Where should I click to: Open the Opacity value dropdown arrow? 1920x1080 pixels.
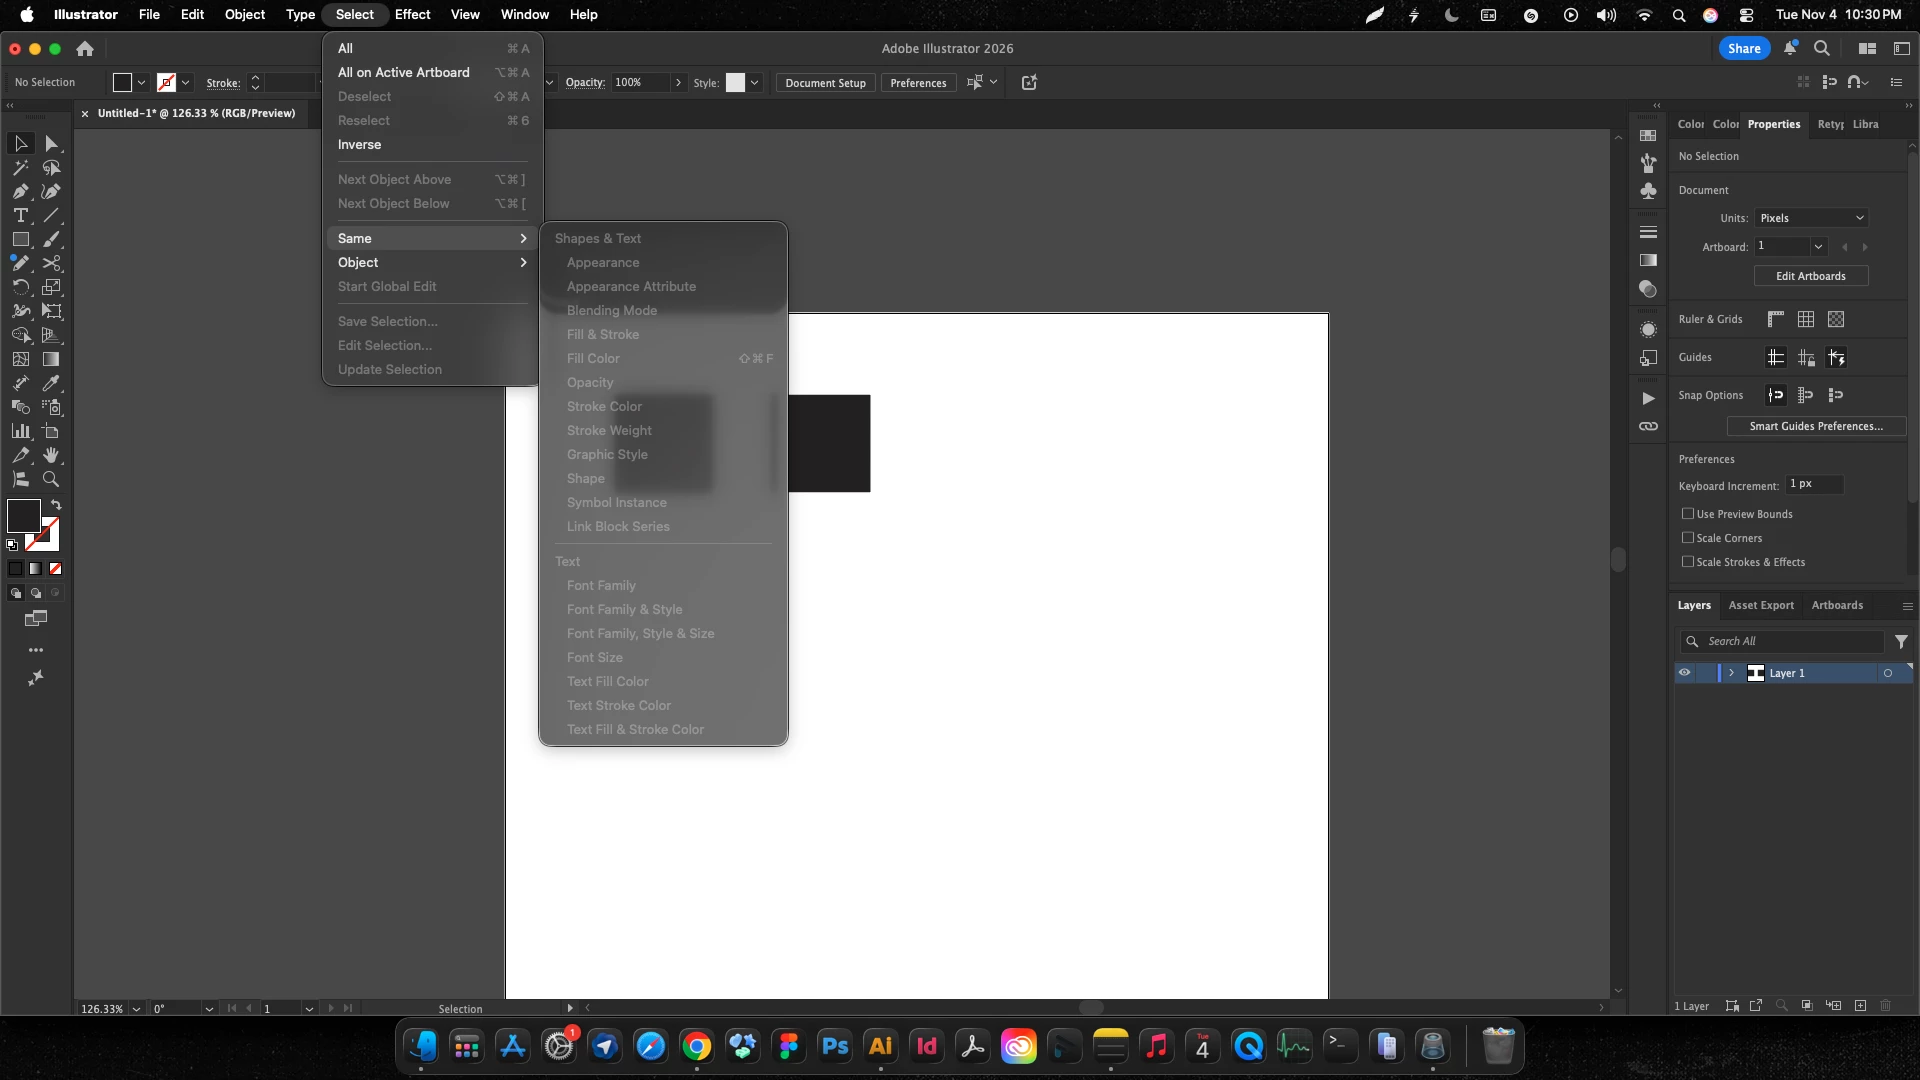[678, 83]
